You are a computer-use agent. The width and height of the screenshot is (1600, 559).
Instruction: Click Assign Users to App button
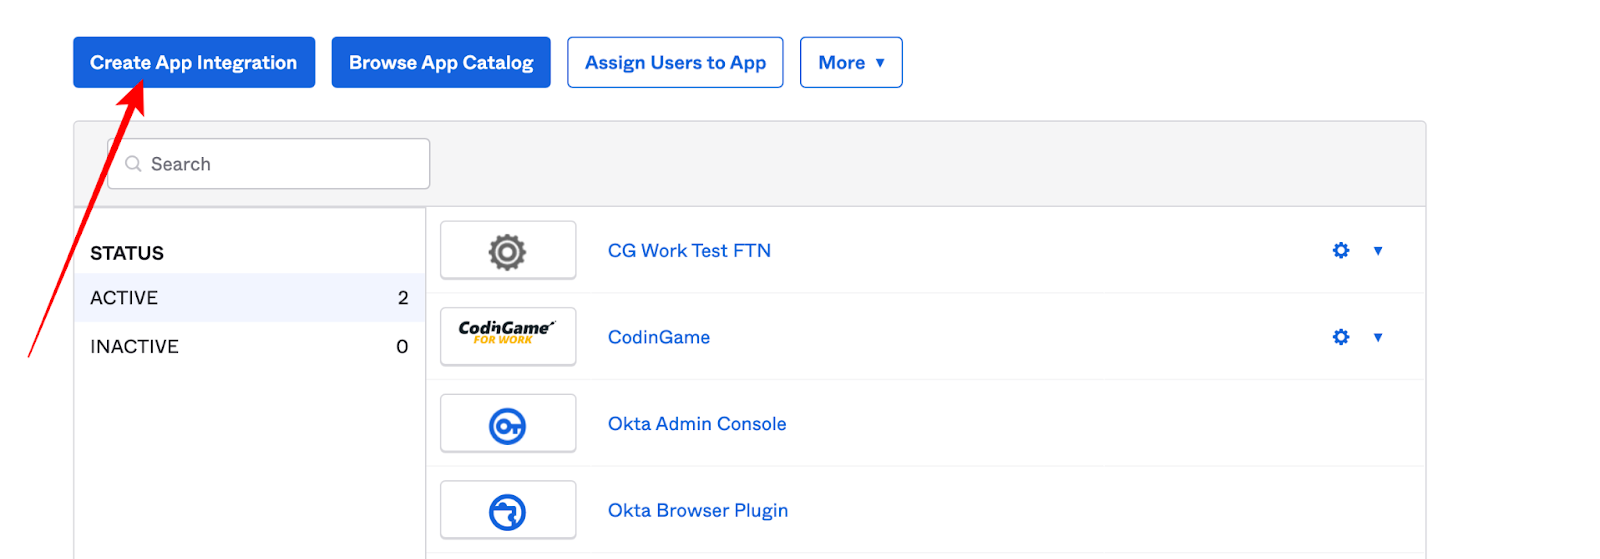[x=675, y=63]
